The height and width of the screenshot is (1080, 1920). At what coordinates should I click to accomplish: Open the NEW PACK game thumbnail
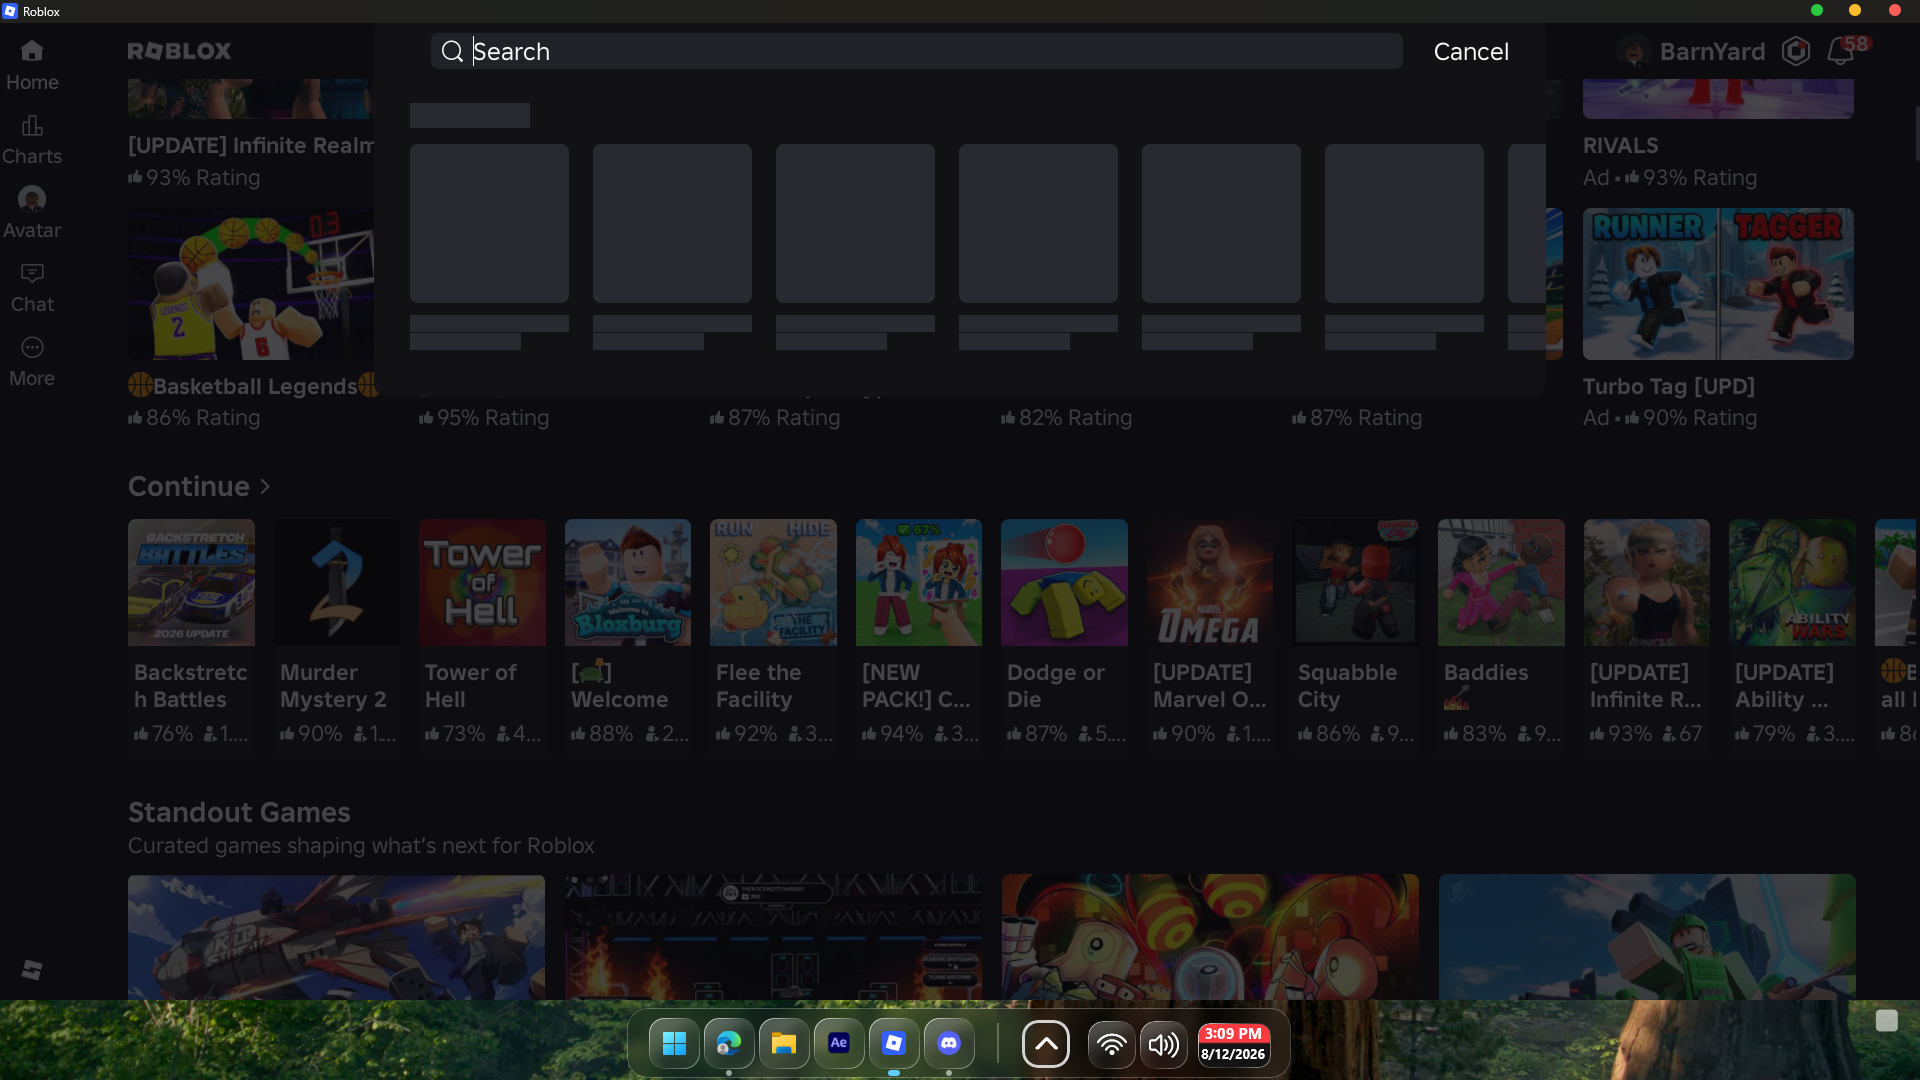pyautogui.click(x=919, y=582)
